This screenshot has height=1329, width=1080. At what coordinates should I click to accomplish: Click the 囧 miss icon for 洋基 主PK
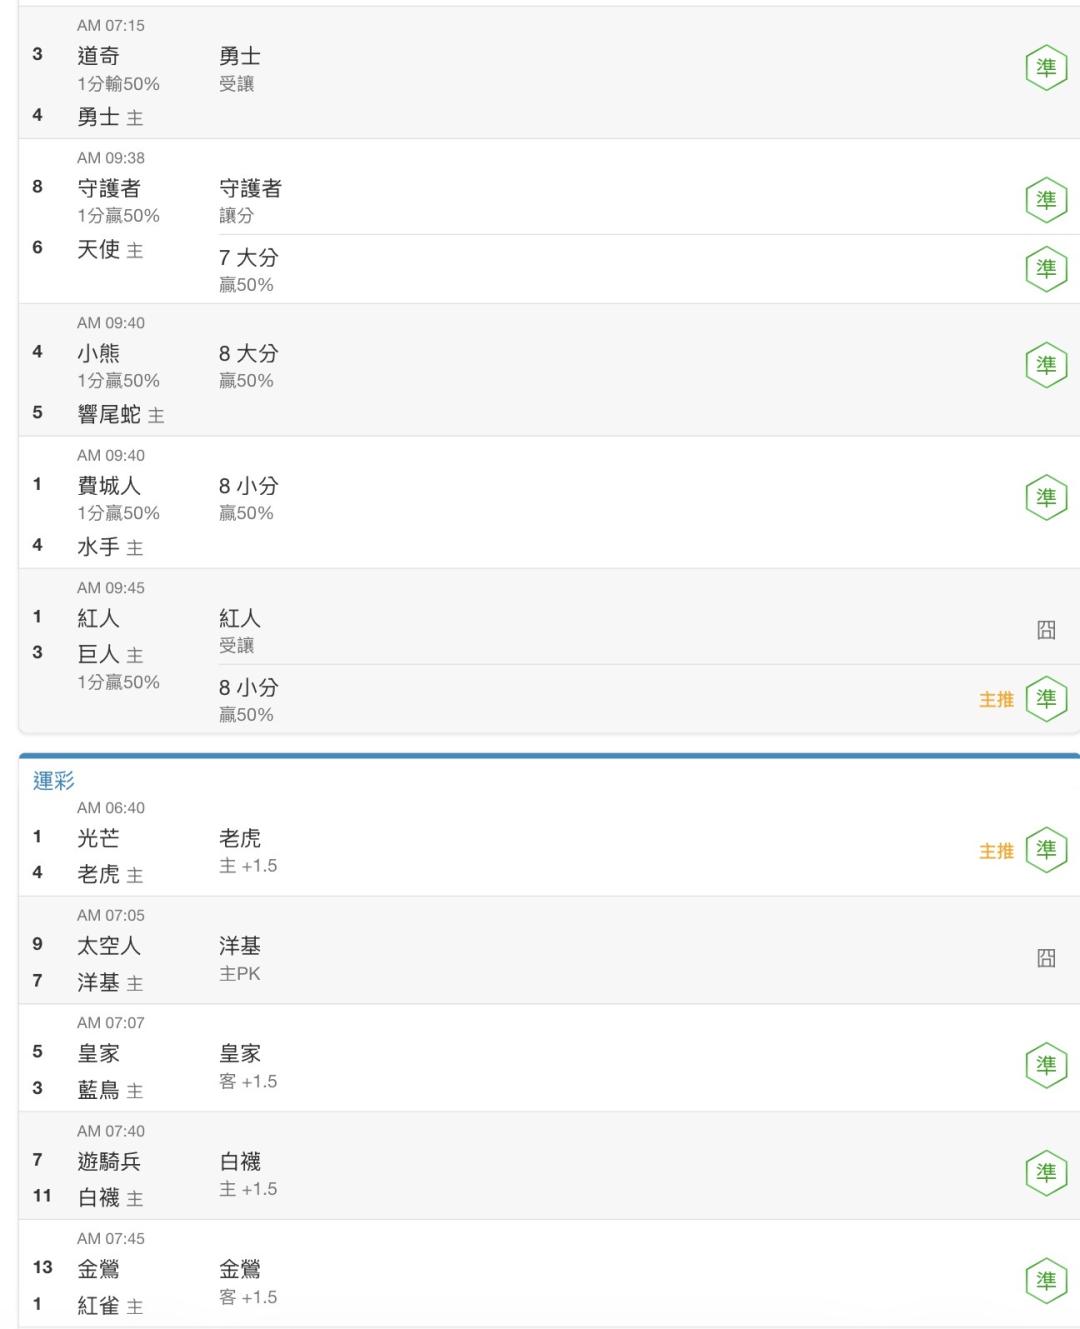pyautogui.click(x=1046, y=958)
